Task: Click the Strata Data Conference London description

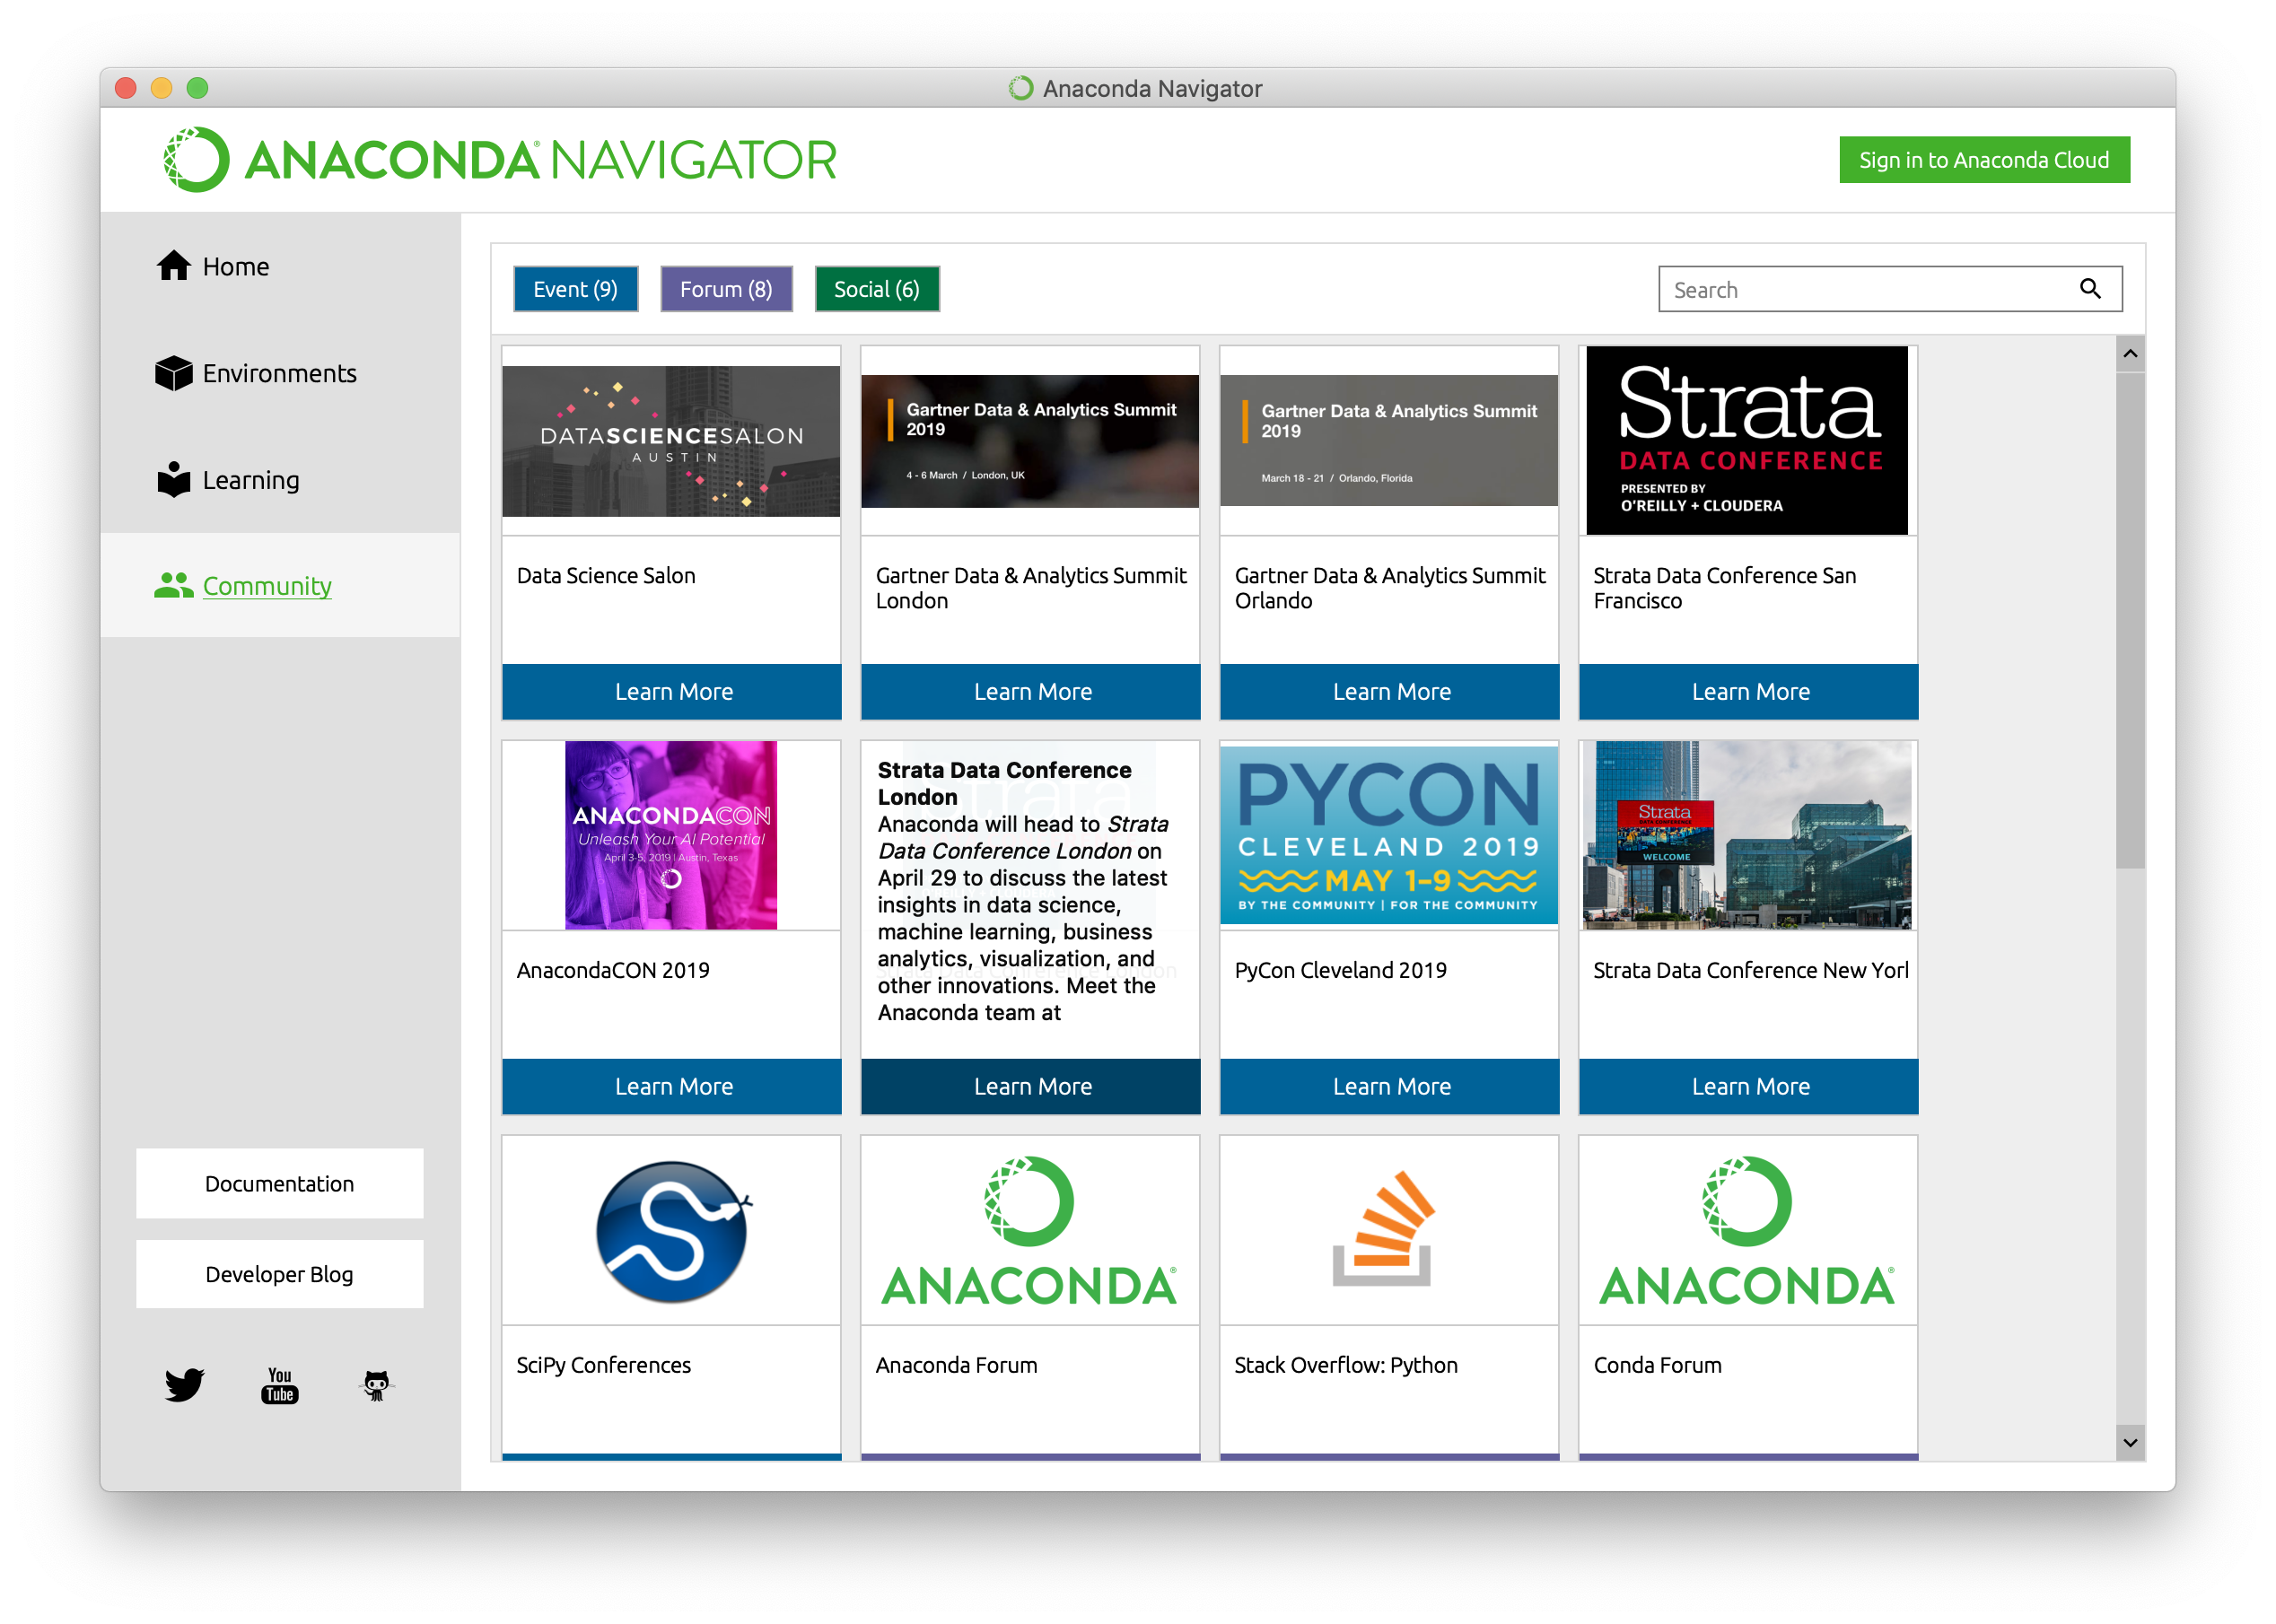Action: point(1023,918)
